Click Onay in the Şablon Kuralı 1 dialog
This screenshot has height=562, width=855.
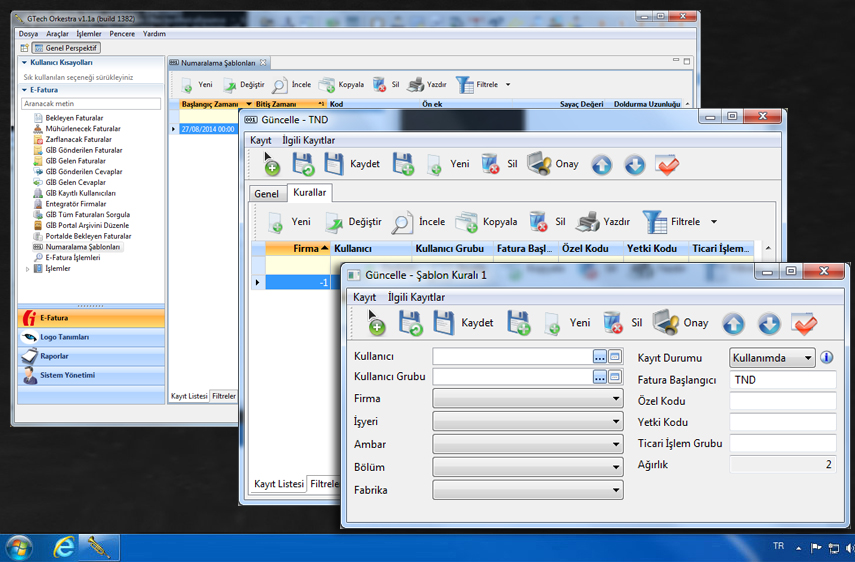click(x=680, y=323)
